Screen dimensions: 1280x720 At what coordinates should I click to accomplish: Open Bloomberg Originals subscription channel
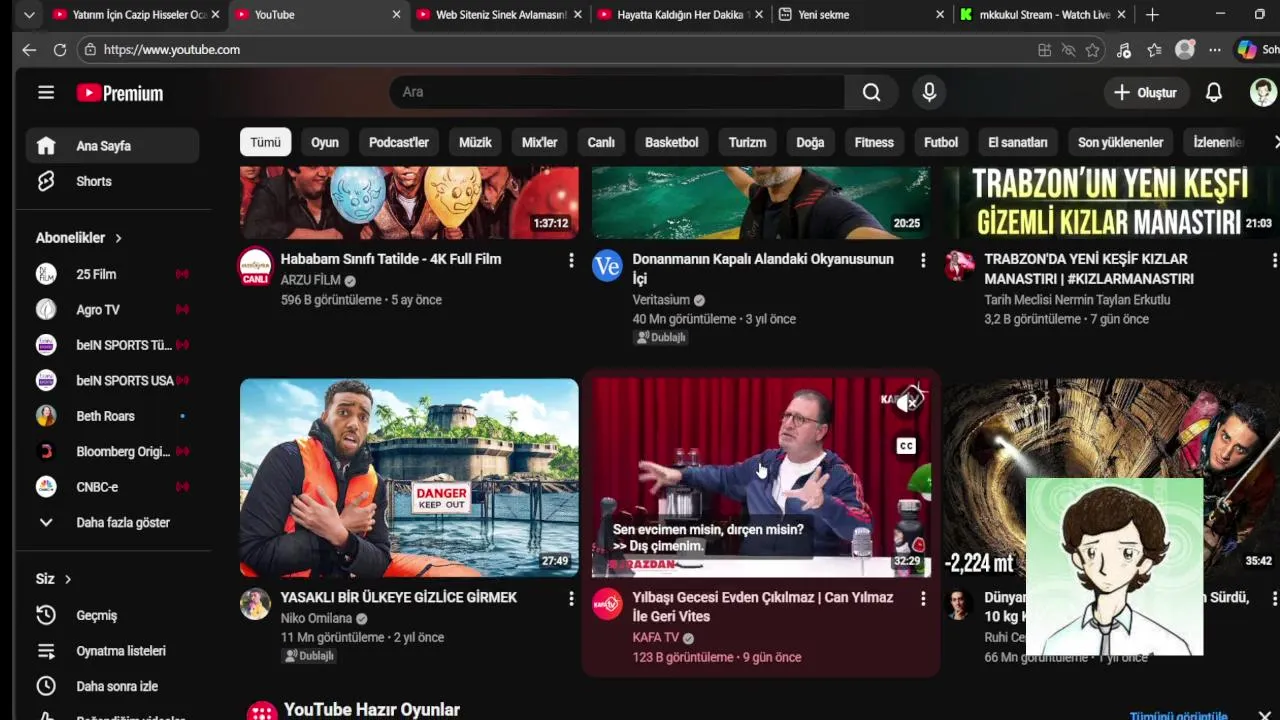coord(112,452)
